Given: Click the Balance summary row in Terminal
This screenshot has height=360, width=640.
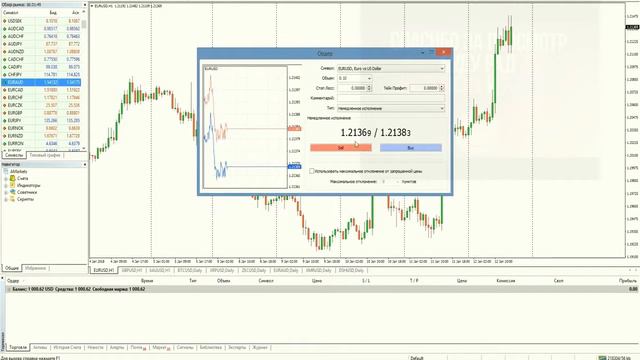Looking at the screenshot, I should pos(322,289).
